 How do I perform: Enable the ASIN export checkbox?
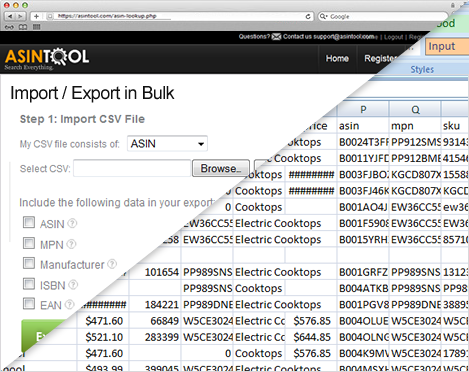[29, 222]
